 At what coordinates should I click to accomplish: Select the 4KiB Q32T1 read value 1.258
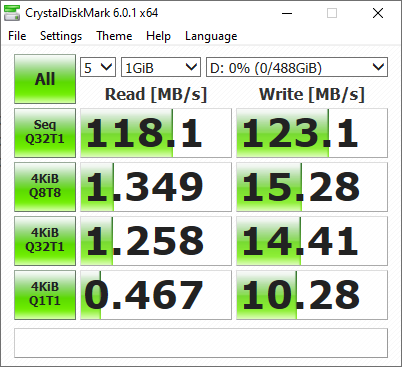pos(156,241)
